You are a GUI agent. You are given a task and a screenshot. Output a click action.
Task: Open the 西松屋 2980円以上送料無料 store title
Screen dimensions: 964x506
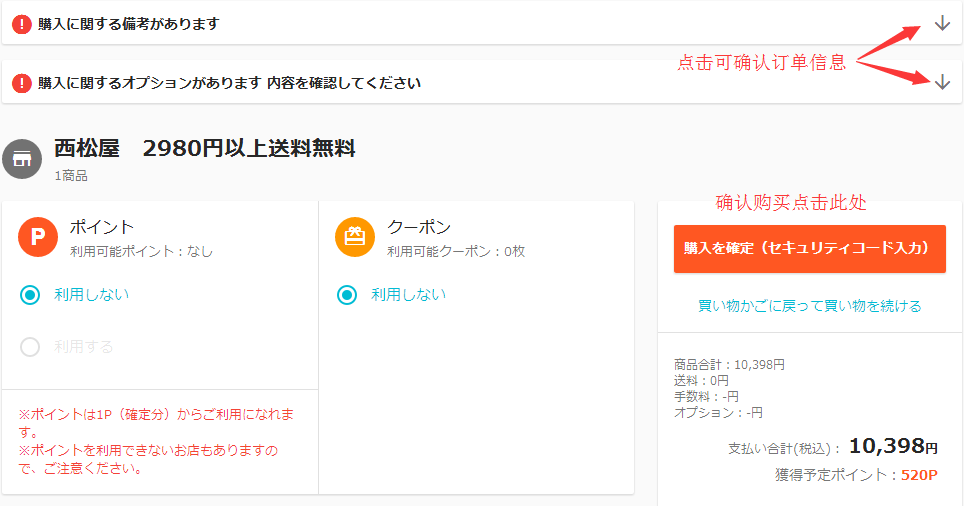click(204, 149)
